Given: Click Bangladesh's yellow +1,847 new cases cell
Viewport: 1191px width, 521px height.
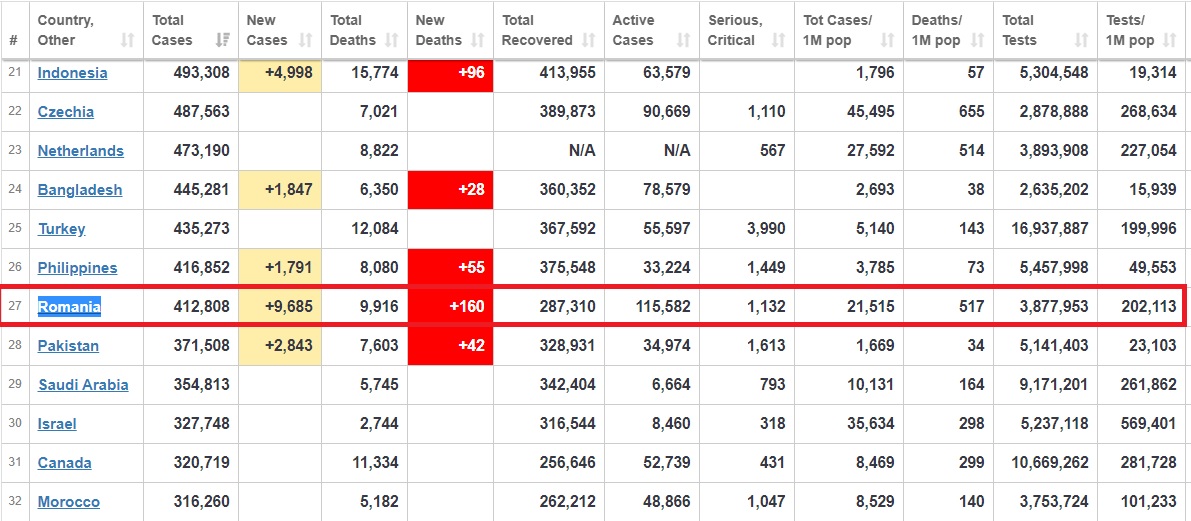Looking at the screenshot, I should click(x=280, y=190).
